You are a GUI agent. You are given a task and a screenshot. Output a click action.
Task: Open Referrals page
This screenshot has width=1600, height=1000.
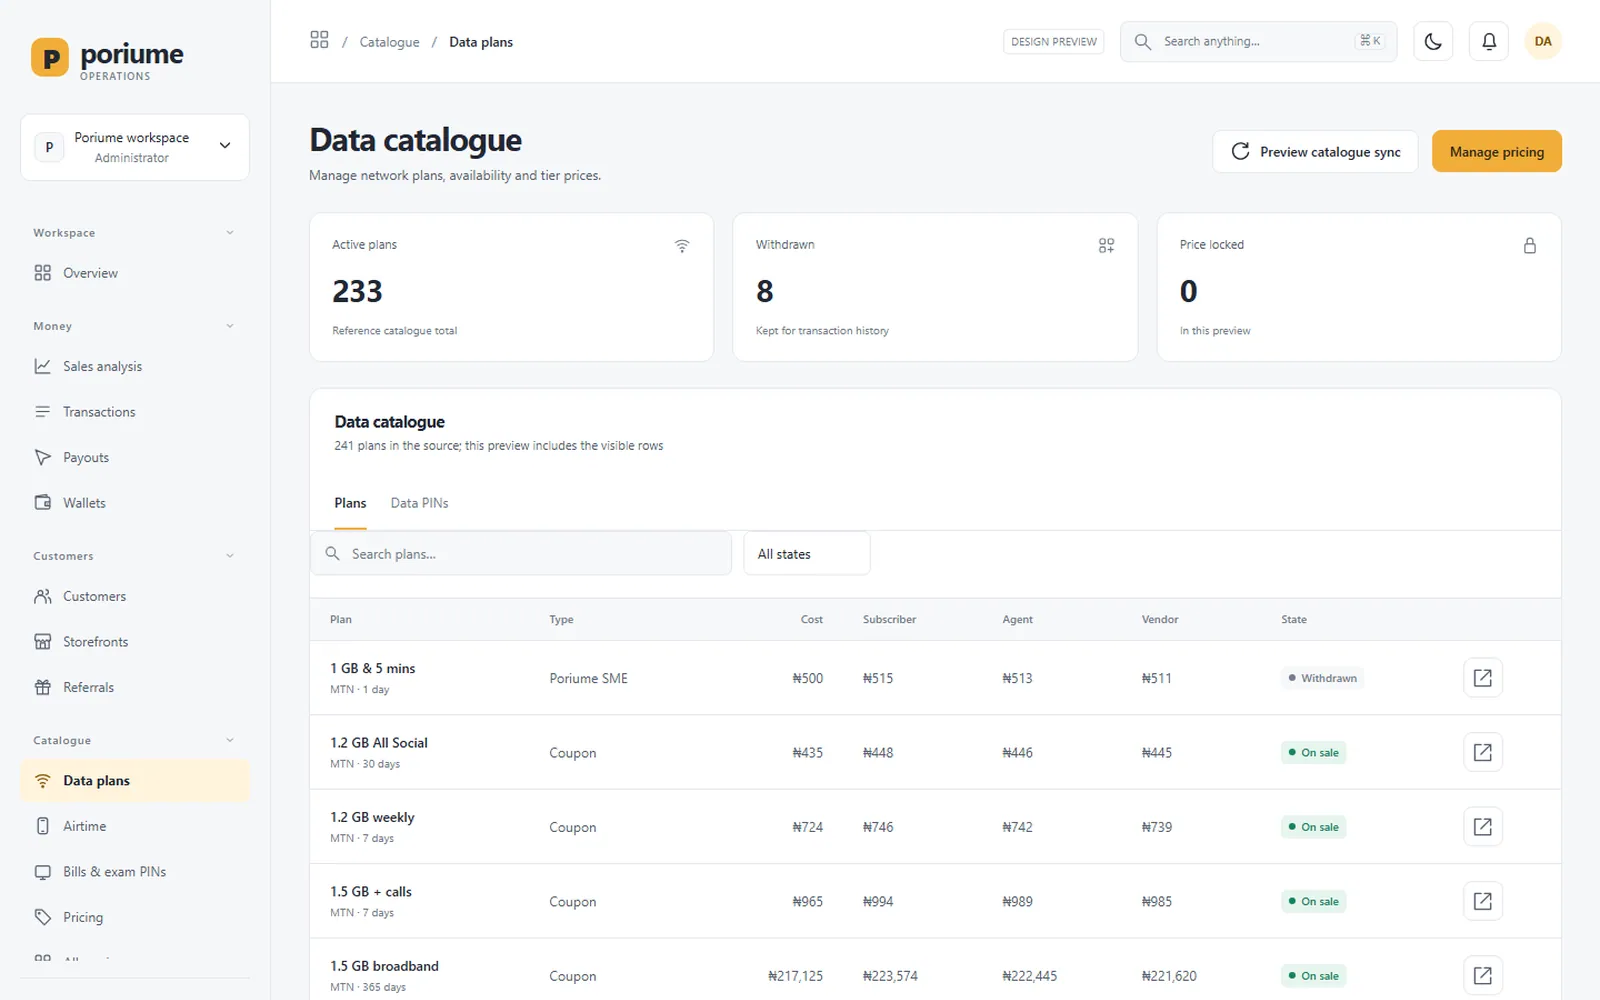click(x=135, y=687)
